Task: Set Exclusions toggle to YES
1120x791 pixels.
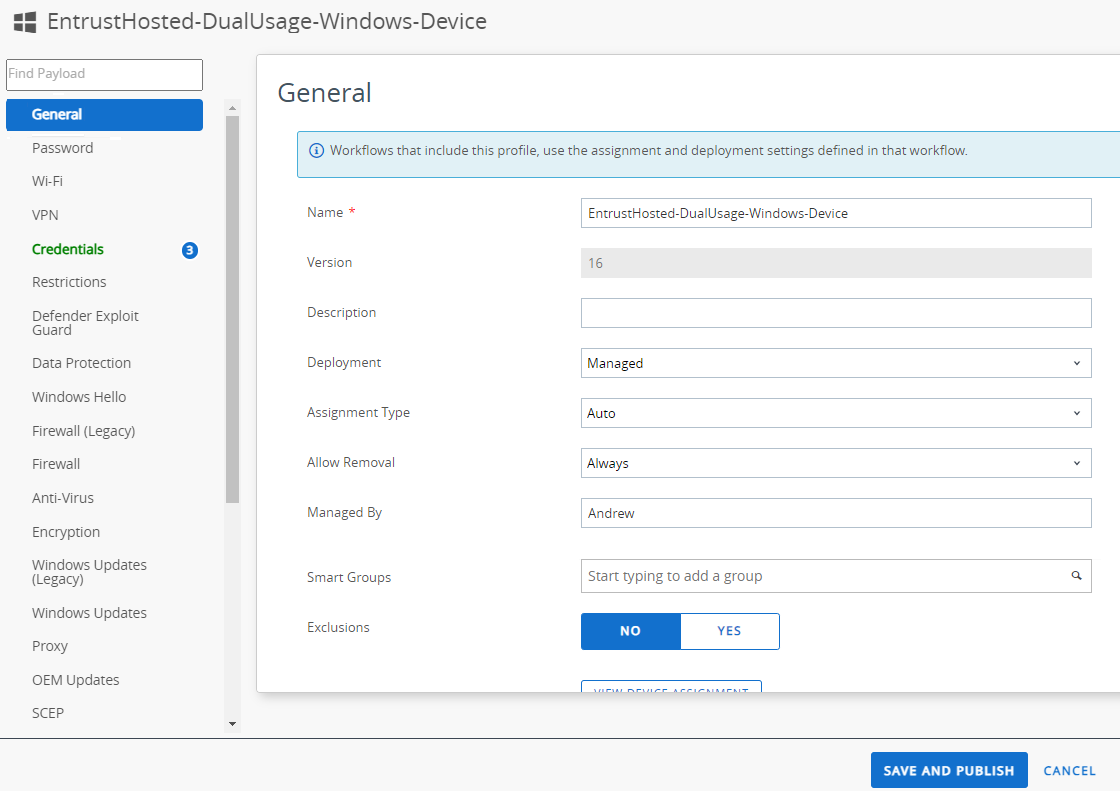Action: [729, 631]
